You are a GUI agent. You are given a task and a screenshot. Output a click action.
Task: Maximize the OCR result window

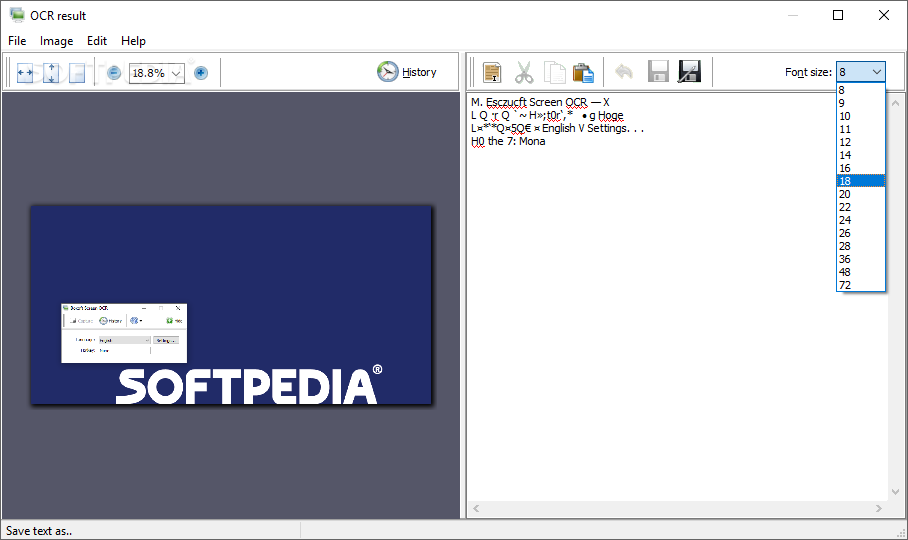point(838,15)
